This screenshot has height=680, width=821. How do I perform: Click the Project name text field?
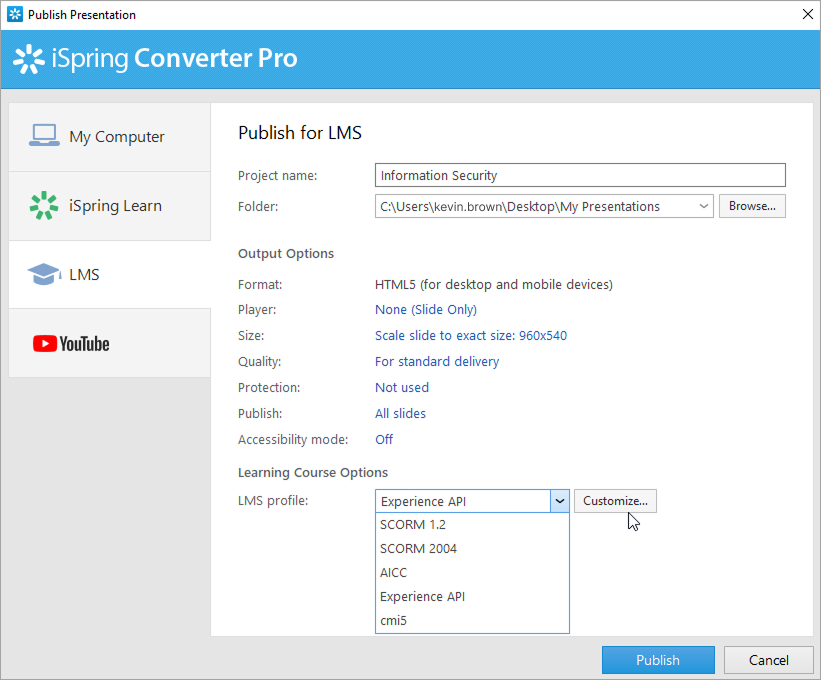click(x=580, y=176)
